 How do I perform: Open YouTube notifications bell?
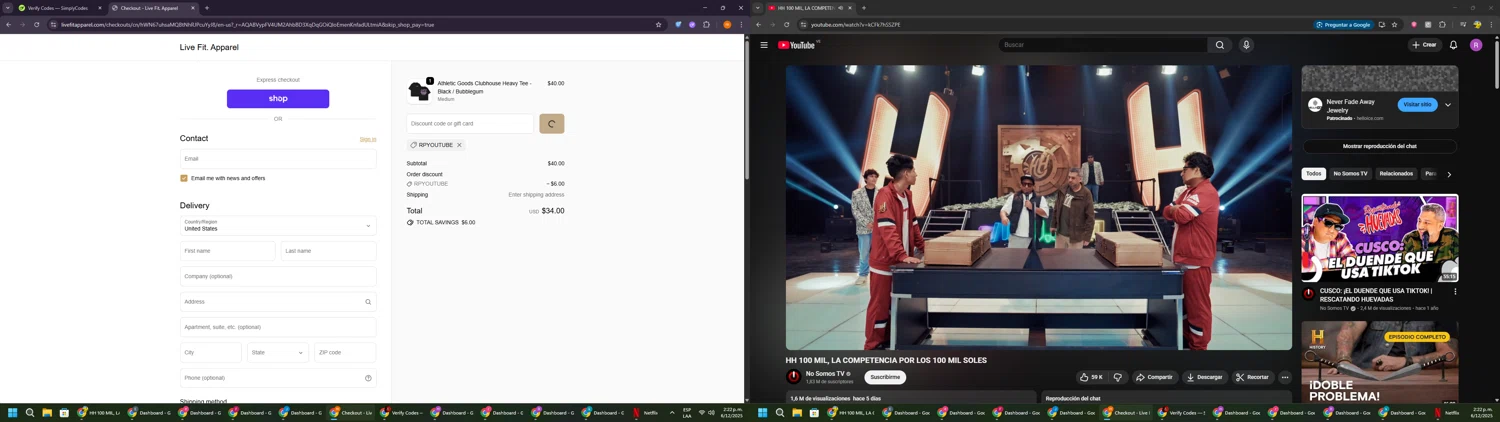[1453, 45]
